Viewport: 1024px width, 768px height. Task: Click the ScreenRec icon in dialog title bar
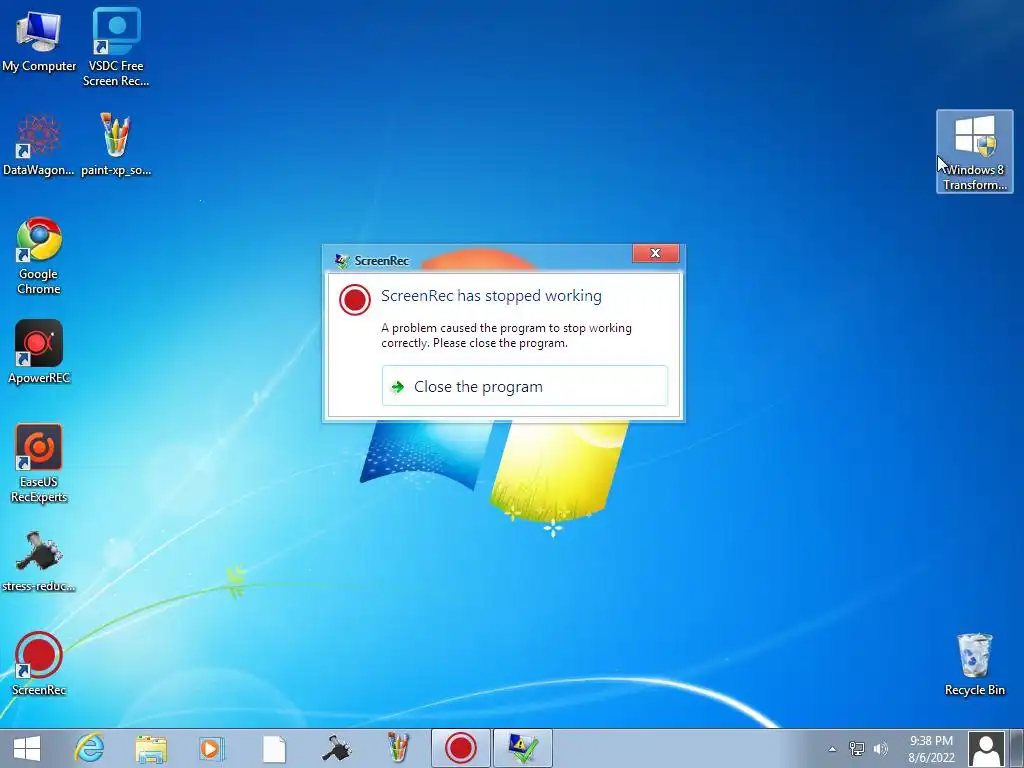click(342, 261)
